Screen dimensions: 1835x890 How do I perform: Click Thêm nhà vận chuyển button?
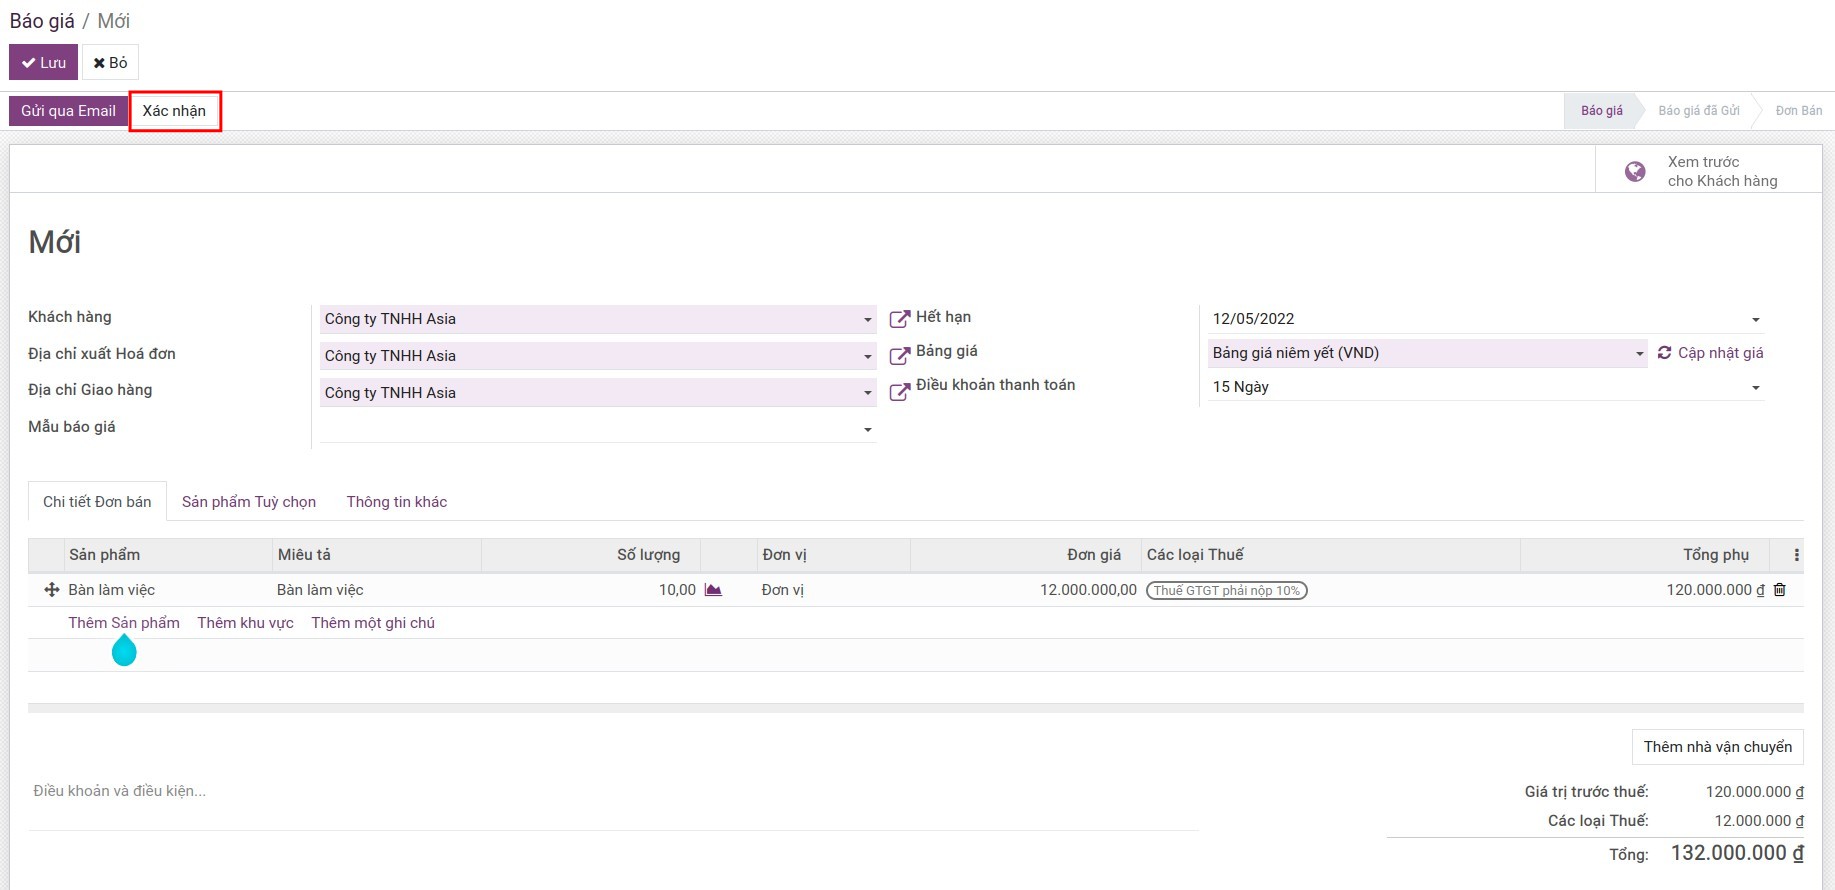1718,747
